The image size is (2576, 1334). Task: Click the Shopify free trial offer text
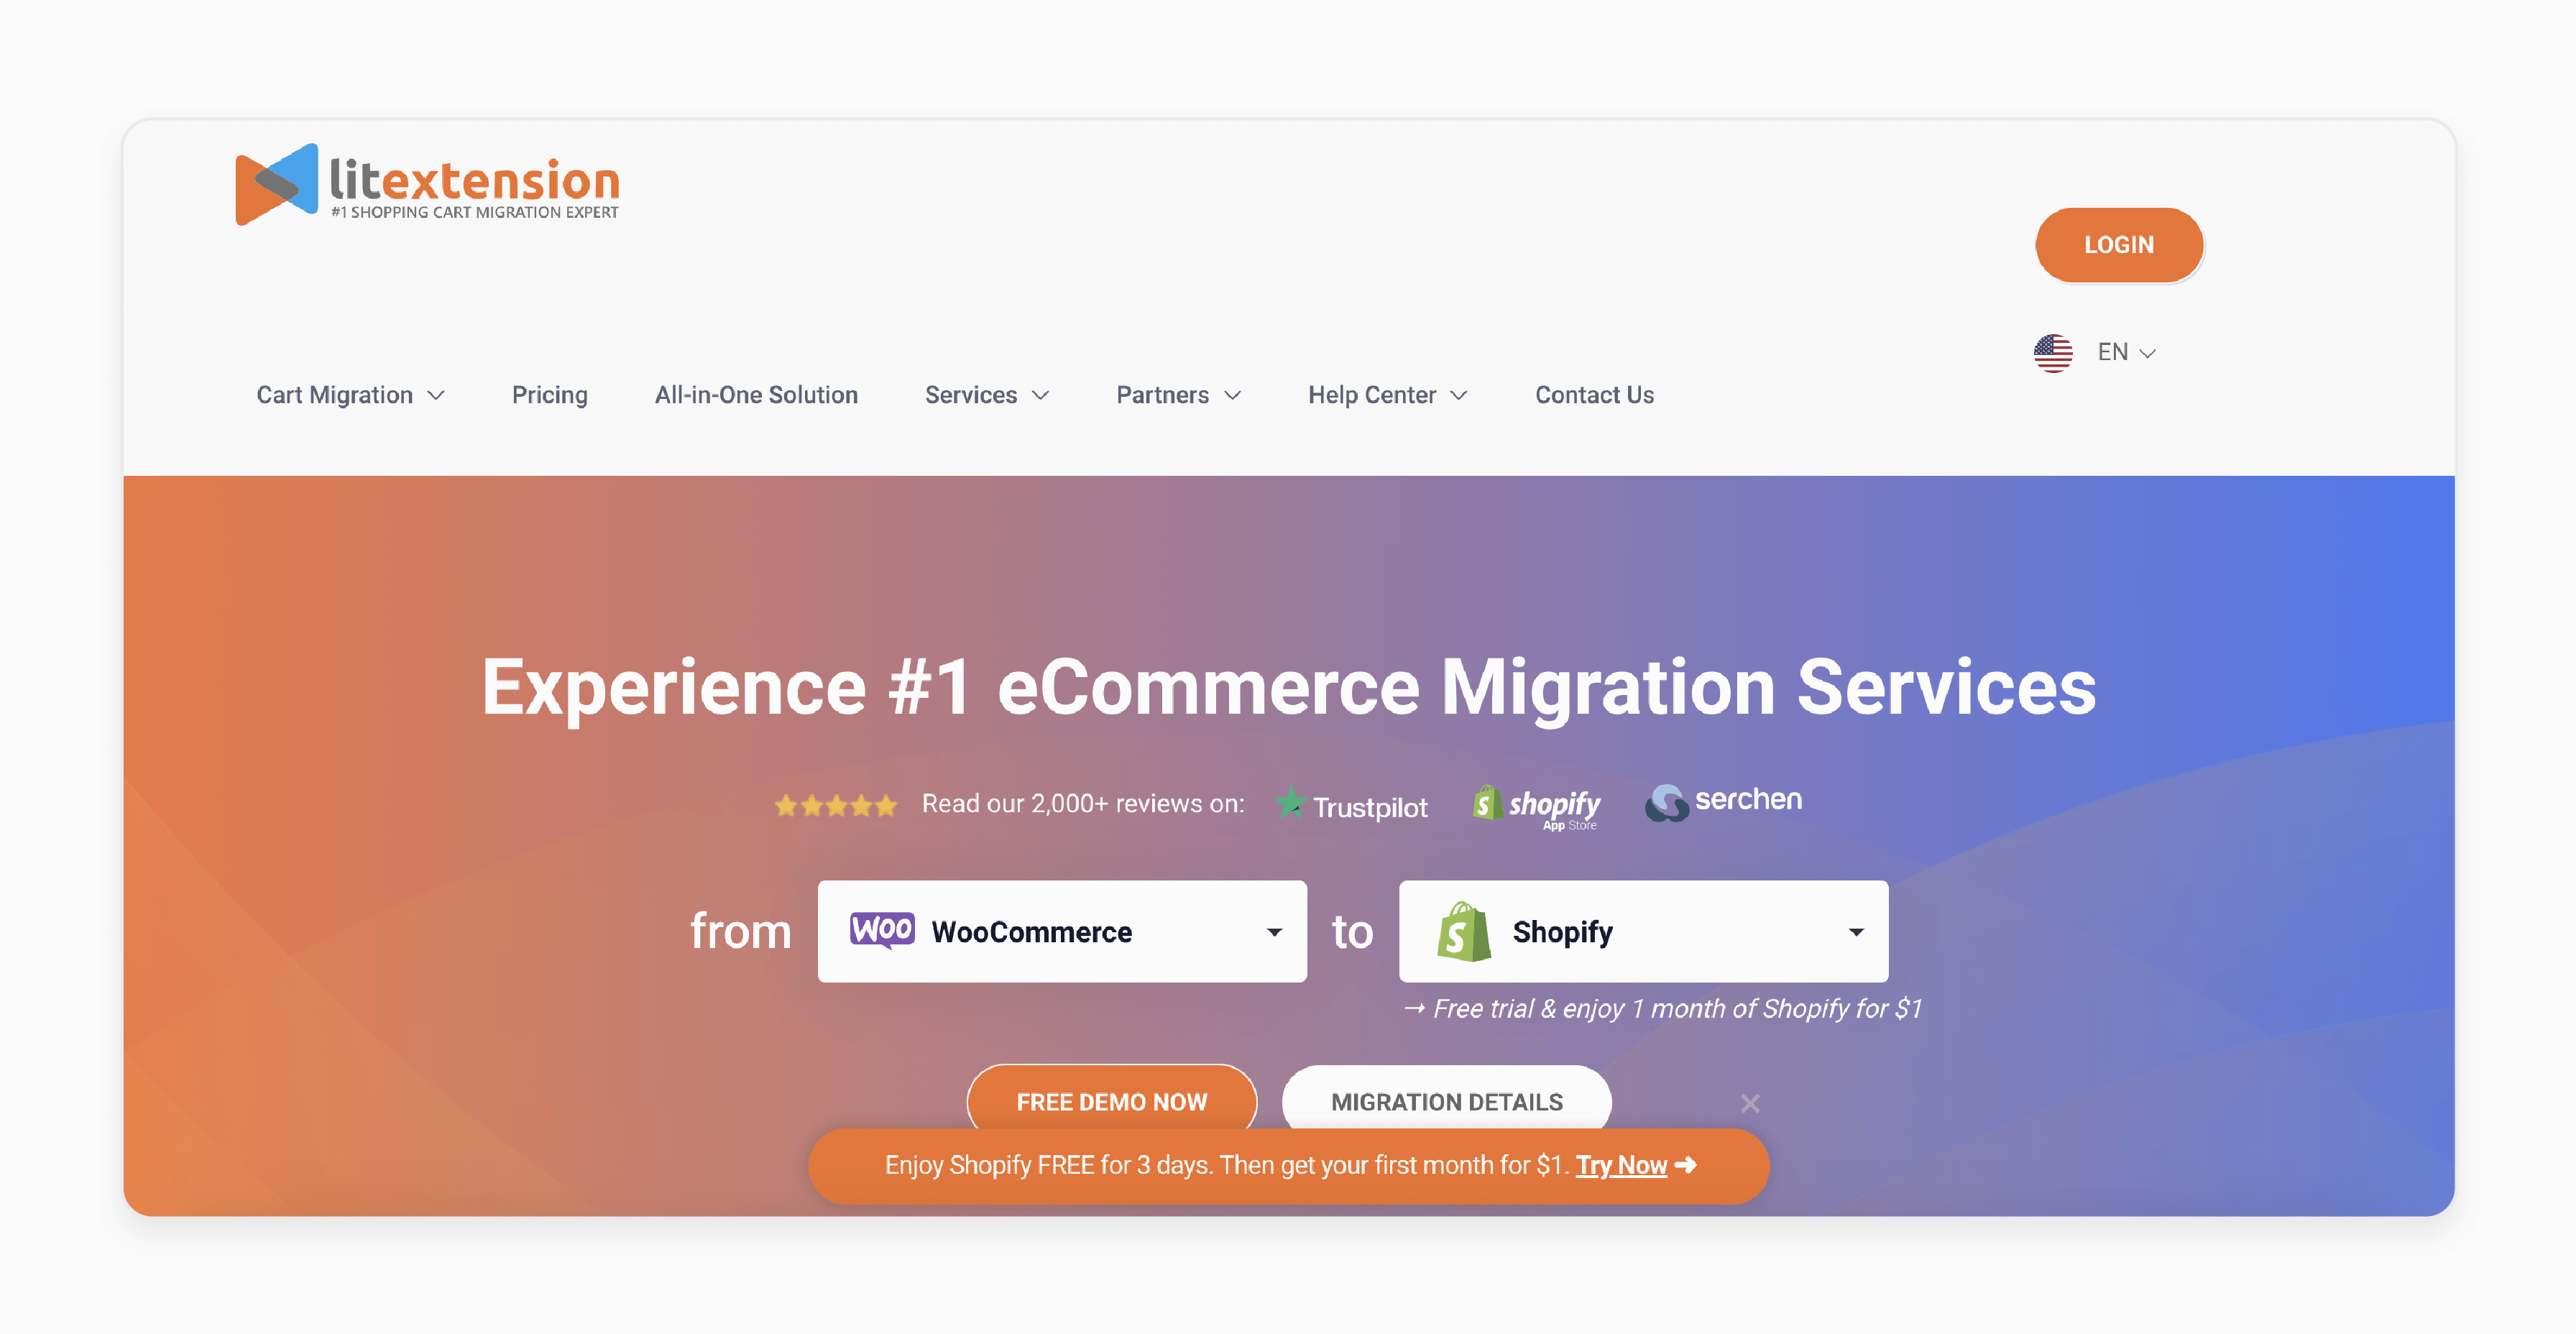[x=1662, y=1008]
